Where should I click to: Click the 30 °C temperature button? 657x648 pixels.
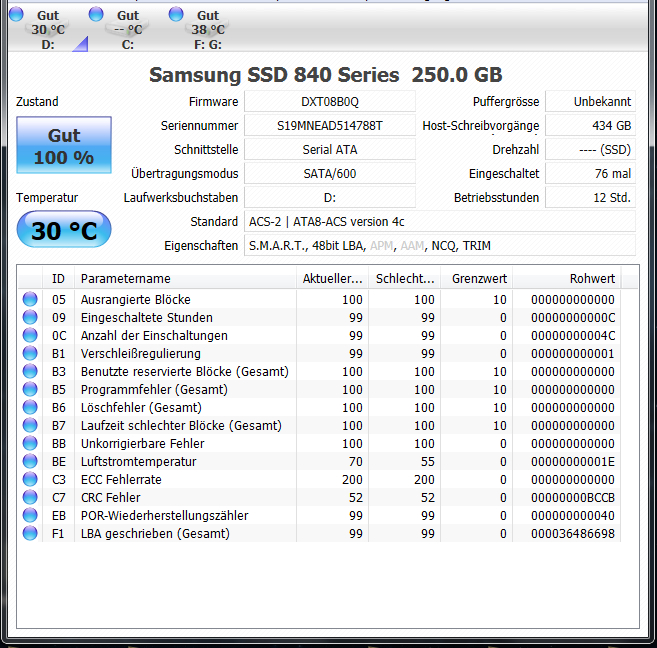coord(64,230)
